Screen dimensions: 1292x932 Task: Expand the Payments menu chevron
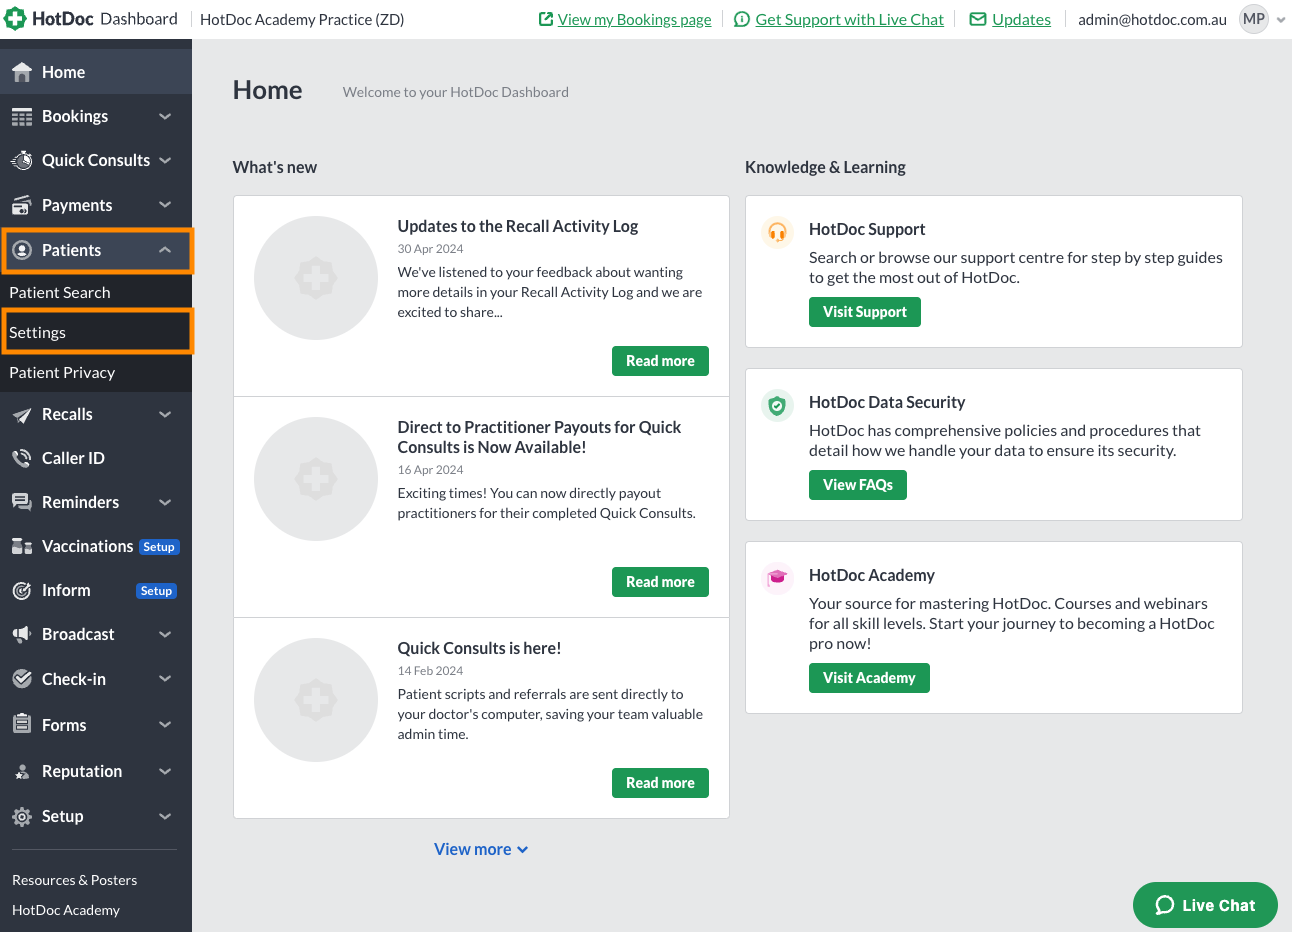click(x=165, y=205)
